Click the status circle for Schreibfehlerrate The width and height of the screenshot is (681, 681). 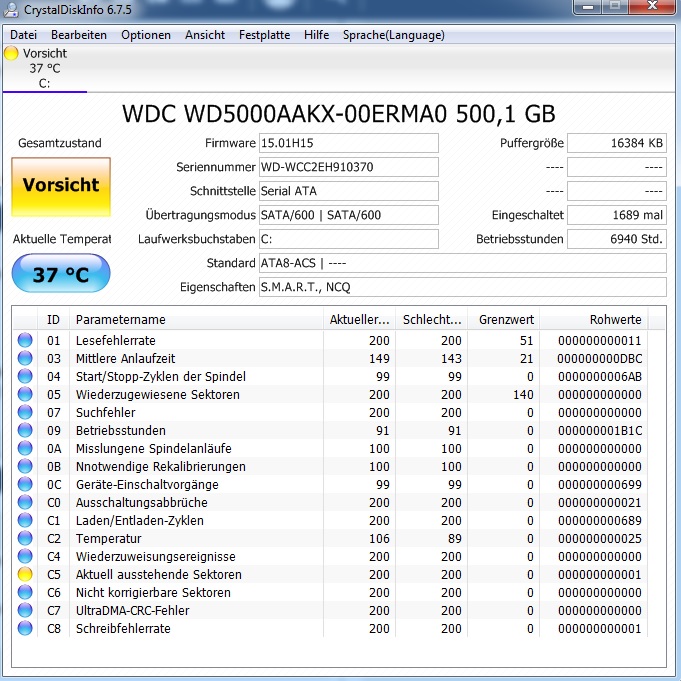click(x=25, y=628)
